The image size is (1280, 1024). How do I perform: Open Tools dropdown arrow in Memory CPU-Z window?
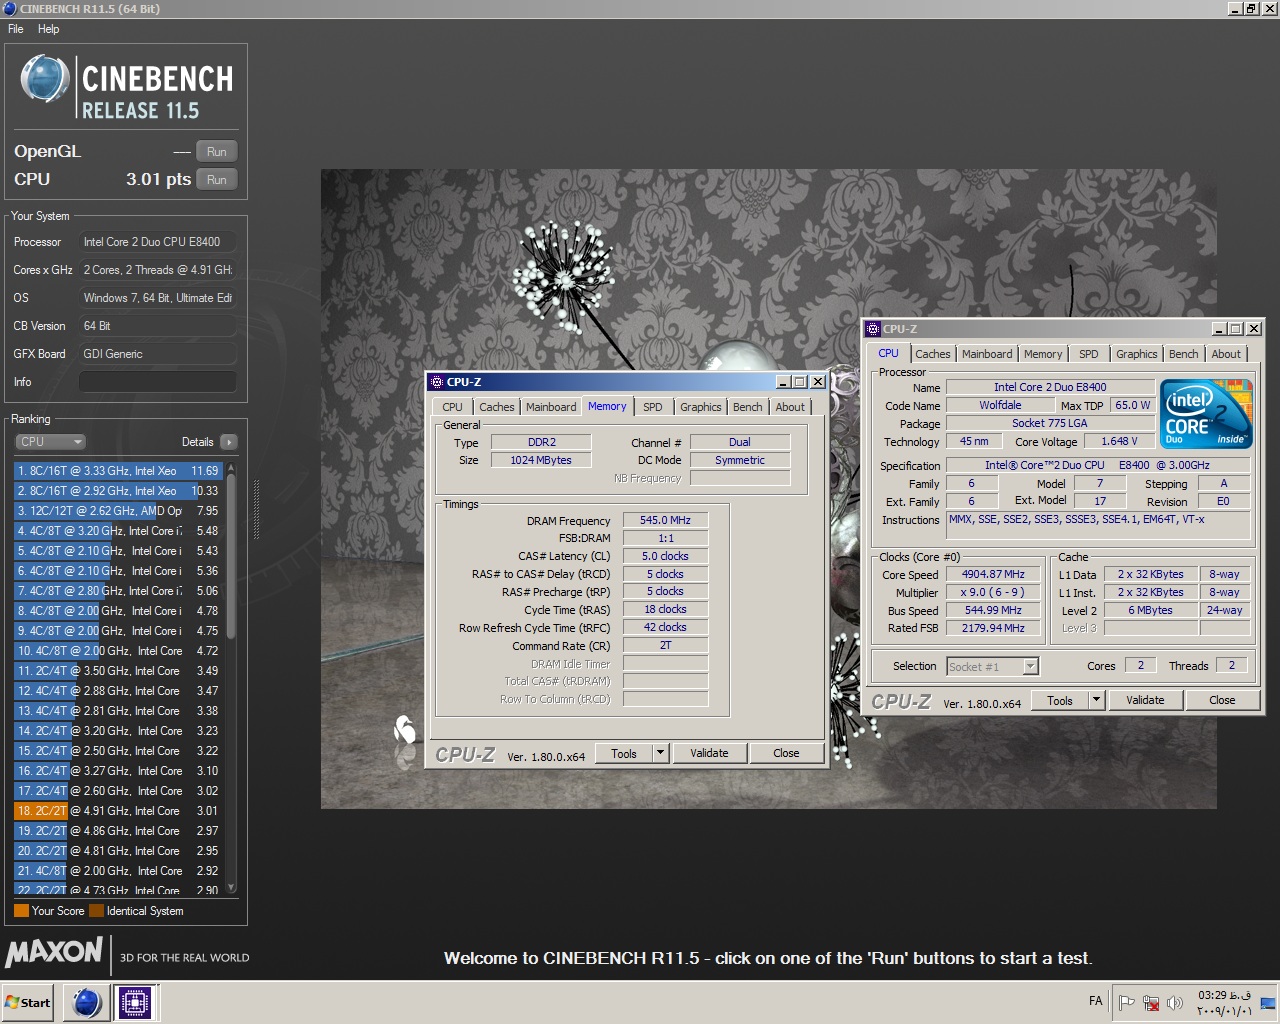(660, 753)
